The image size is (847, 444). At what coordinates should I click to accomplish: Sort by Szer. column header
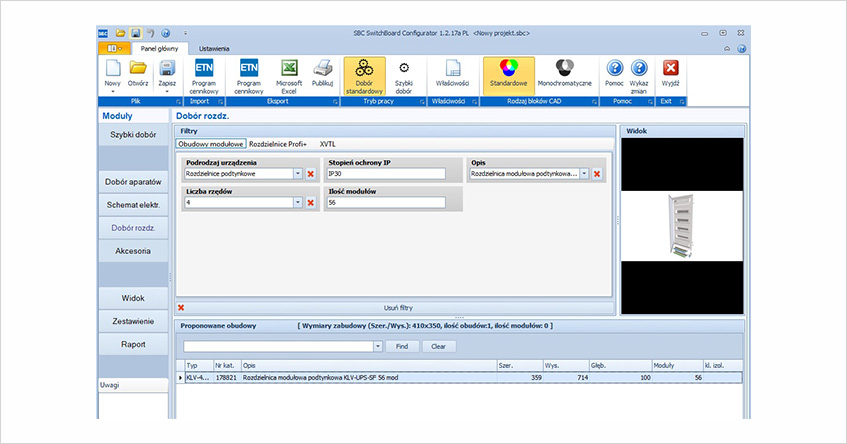520,366
